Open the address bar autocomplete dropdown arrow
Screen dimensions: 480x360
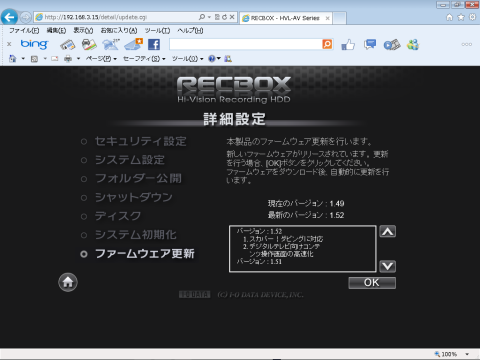[x=209, y=17]
